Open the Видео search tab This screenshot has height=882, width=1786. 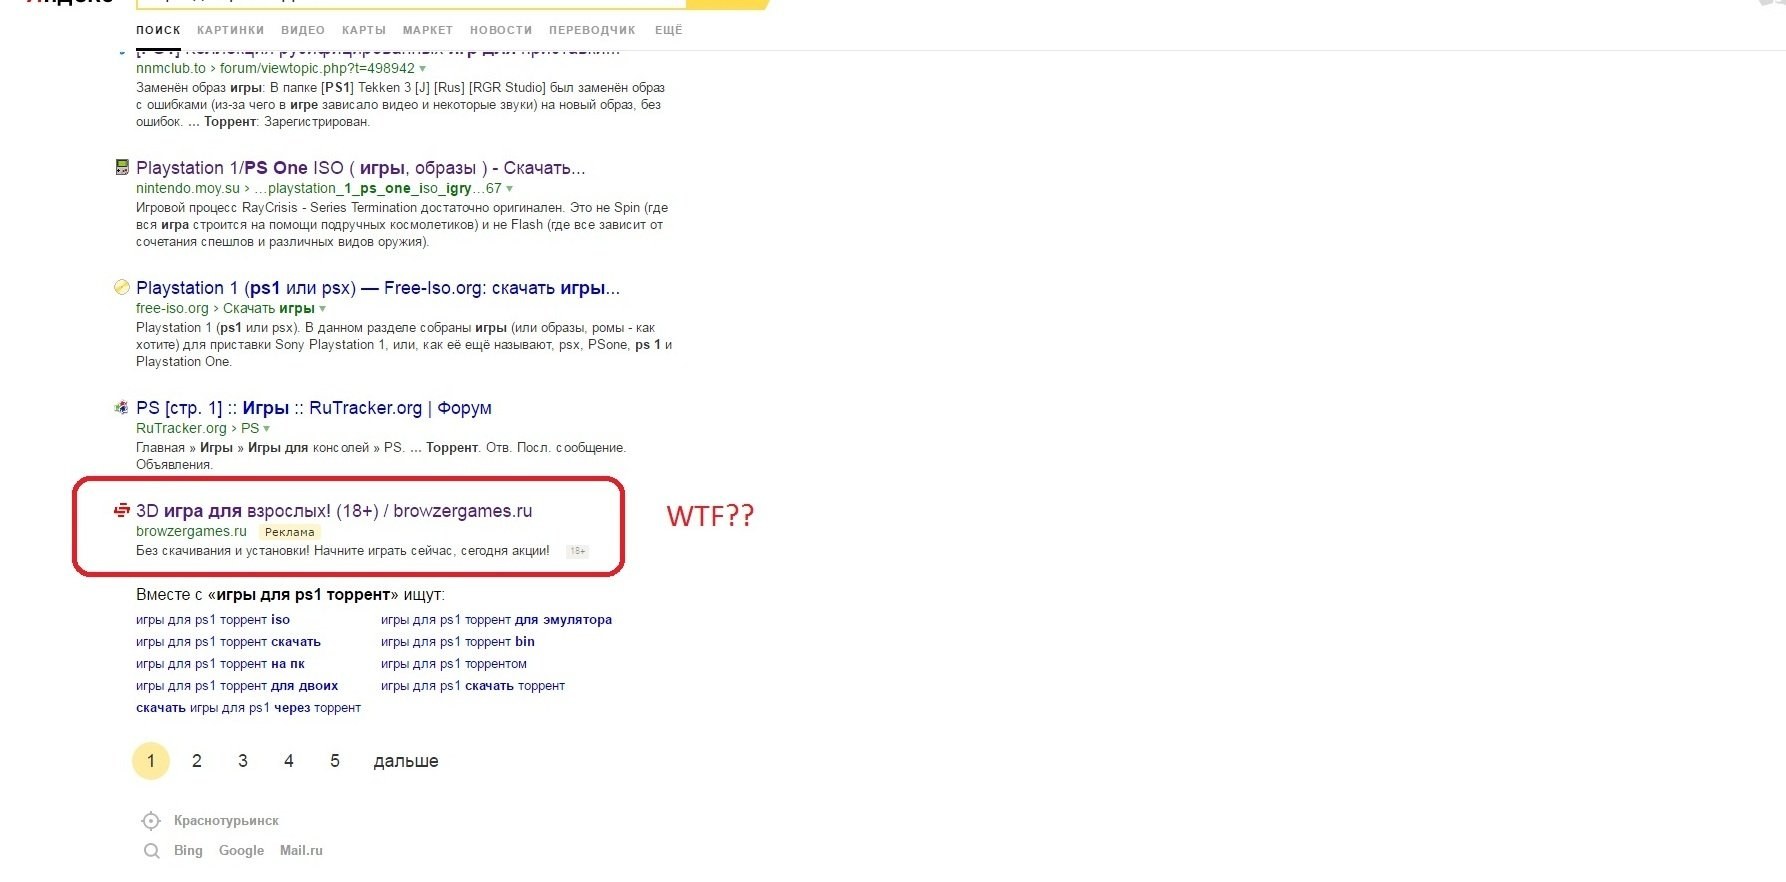click(303, 30)
